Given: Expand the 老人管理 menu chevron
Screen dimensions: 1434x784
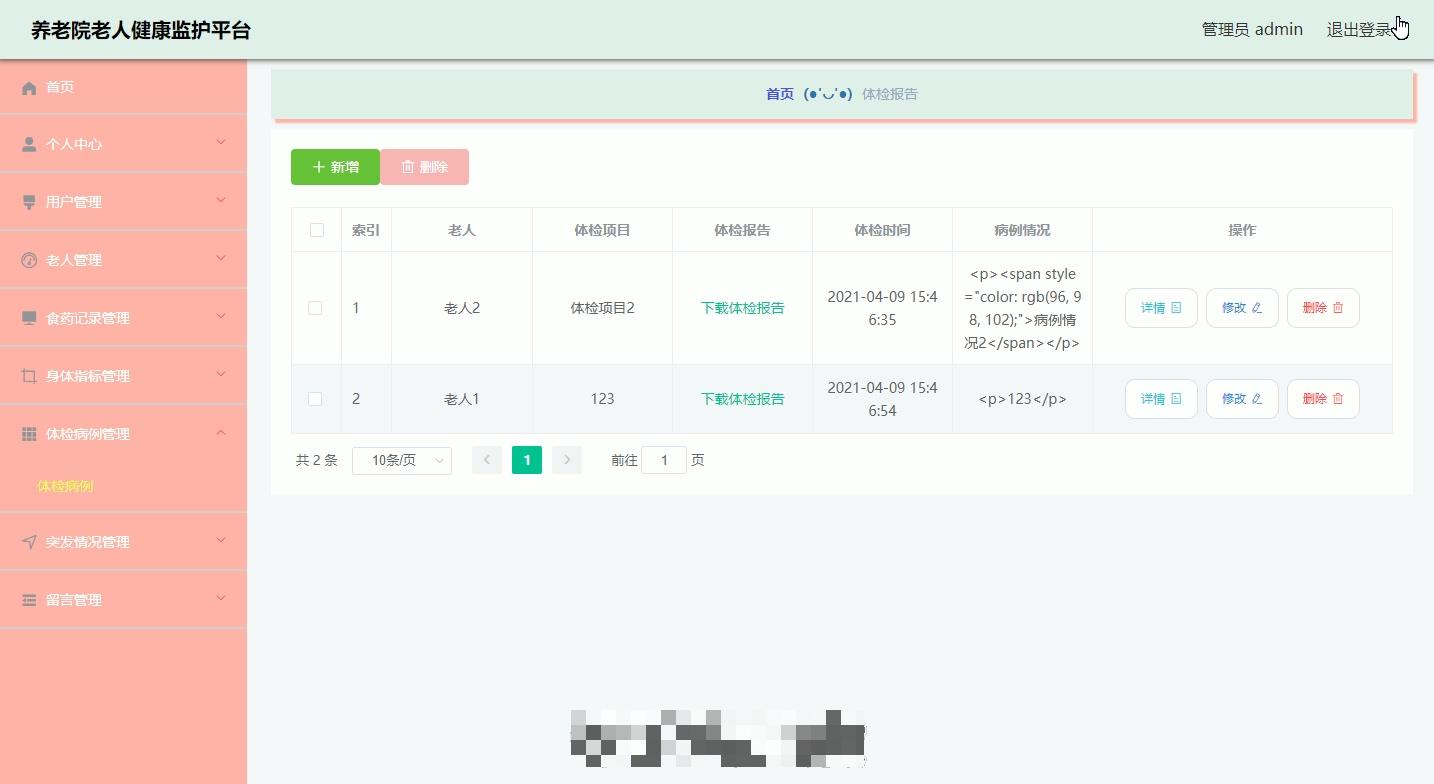Looking at the screenshot, I should point(221,259).
